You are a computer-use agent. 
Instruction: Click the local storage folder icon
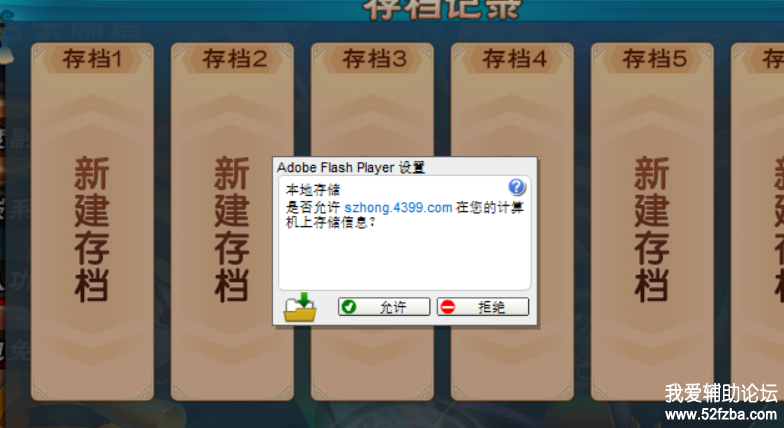(x=300, y=307)
